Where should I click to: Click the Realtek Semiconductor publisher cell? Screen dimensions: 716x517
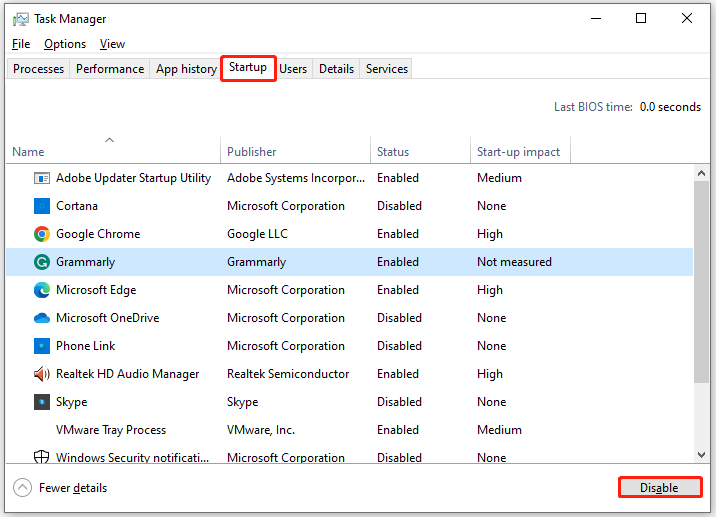(288, 374)
